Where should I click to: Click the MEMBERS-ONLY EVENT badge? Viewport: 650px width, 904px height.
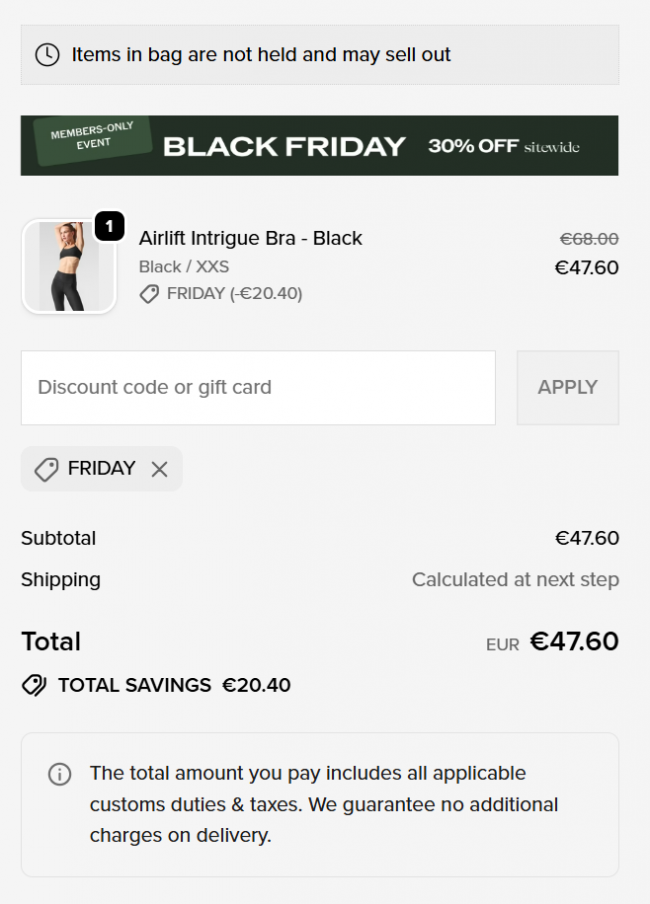pyautogui.click(x=92, y=140)
